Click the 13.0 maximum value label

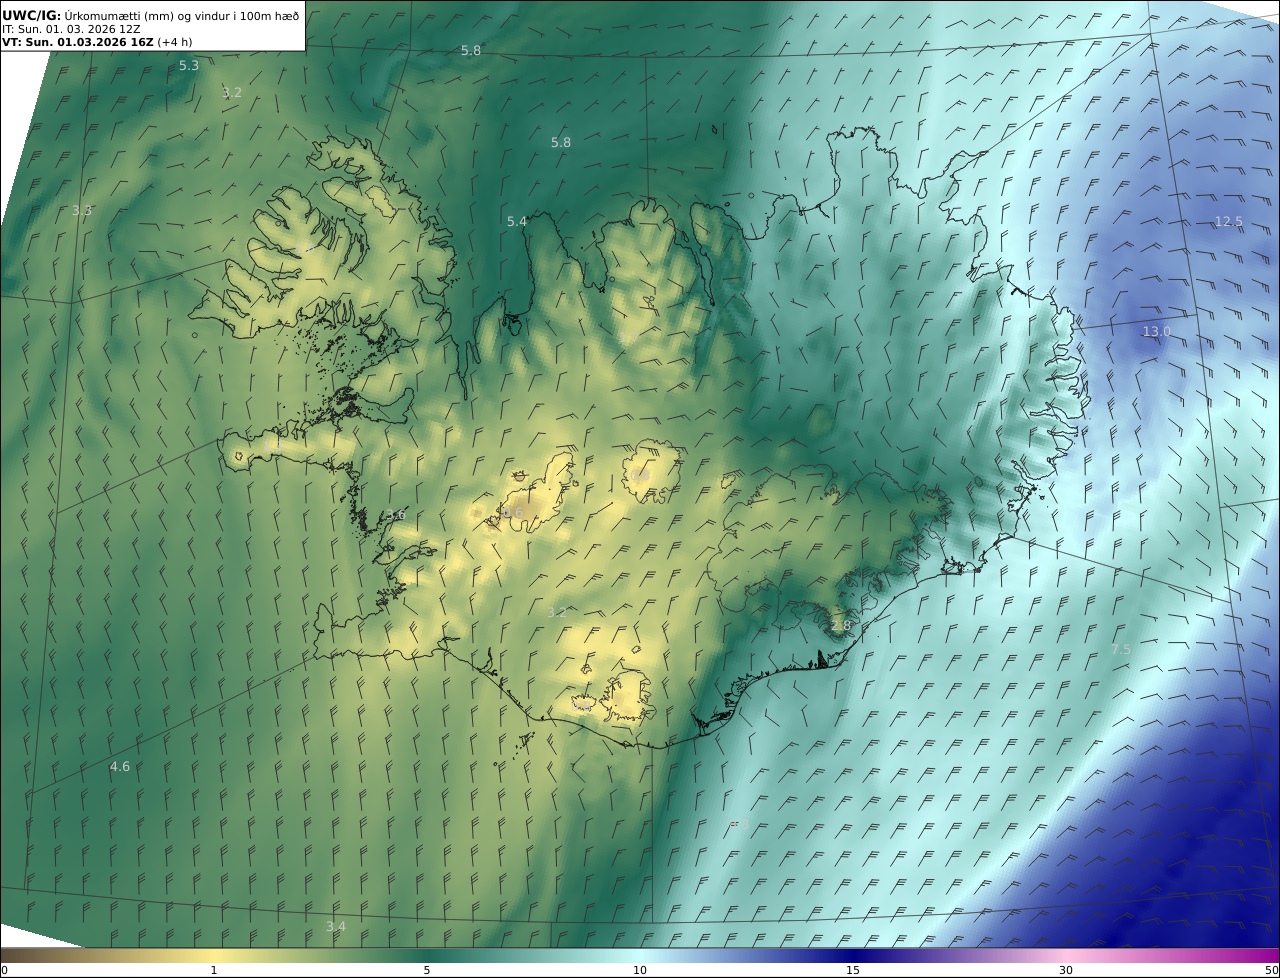[1157, 331]
